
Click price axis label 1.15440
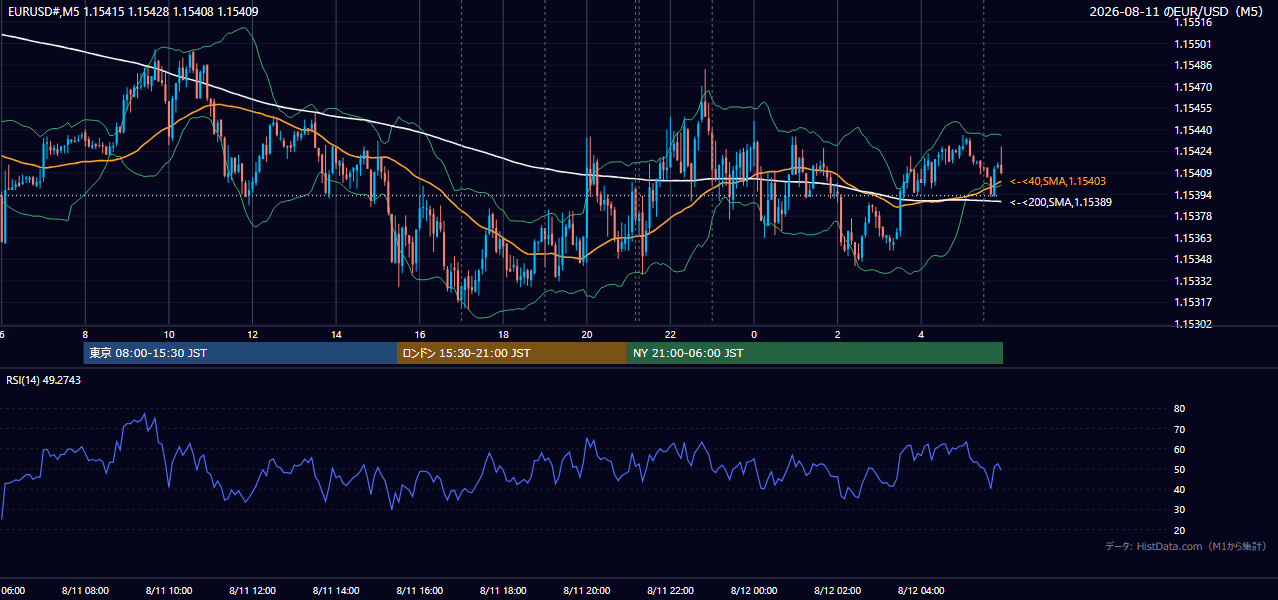[1193, 130]
